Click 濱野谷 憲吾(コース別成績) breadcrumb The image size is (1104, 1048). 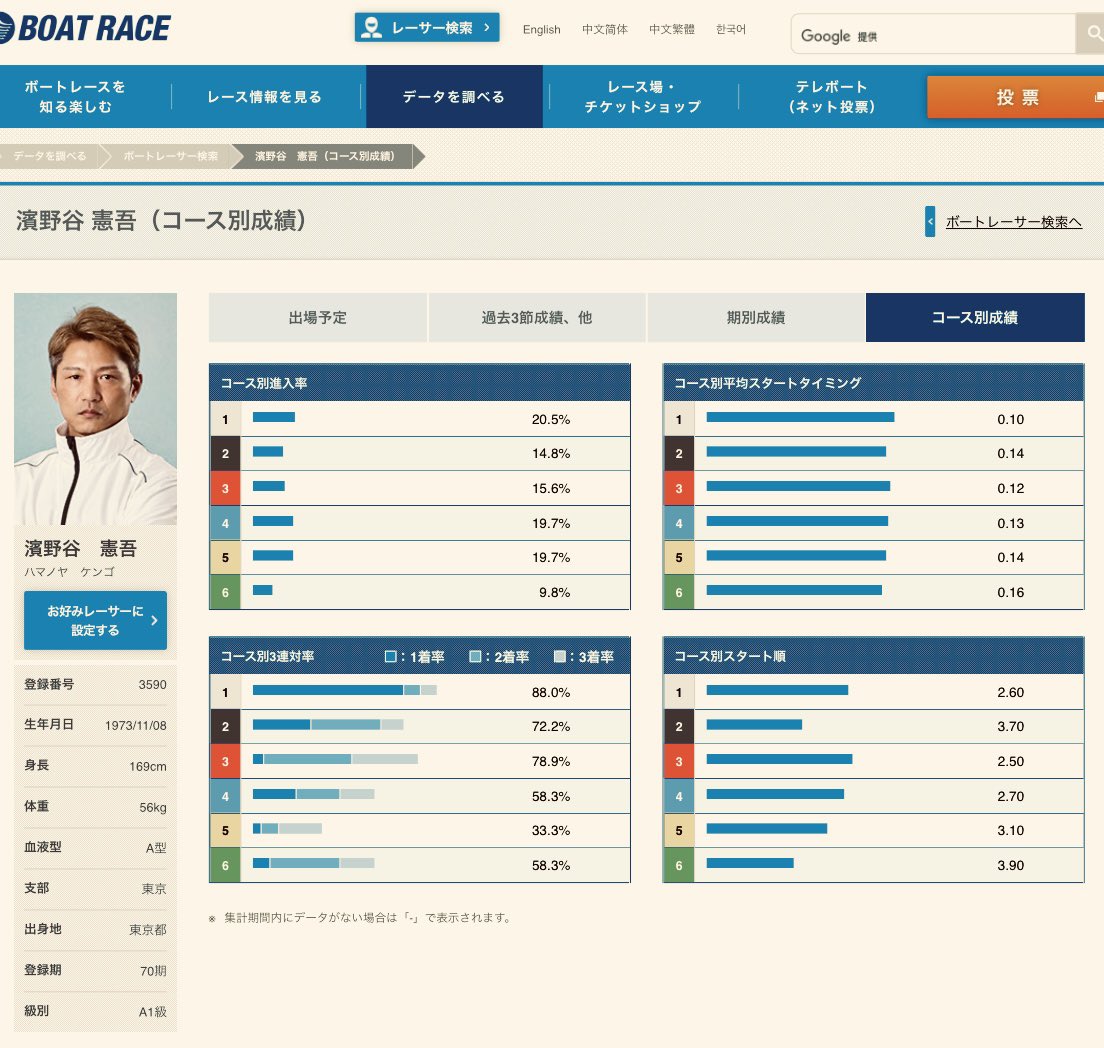(x=325, y=156)
